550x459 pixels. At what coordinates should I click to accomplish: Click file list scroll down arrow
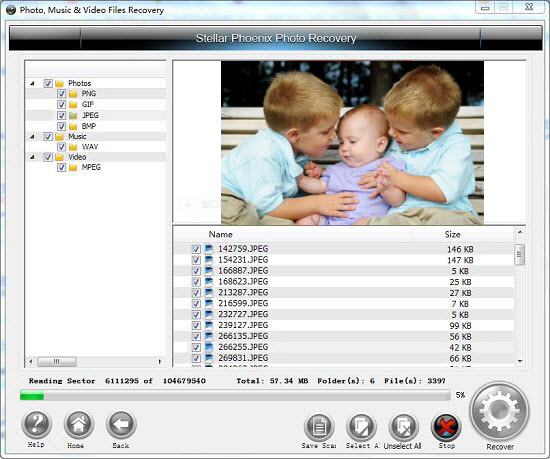pyautogui.click(x=520, y=361)
